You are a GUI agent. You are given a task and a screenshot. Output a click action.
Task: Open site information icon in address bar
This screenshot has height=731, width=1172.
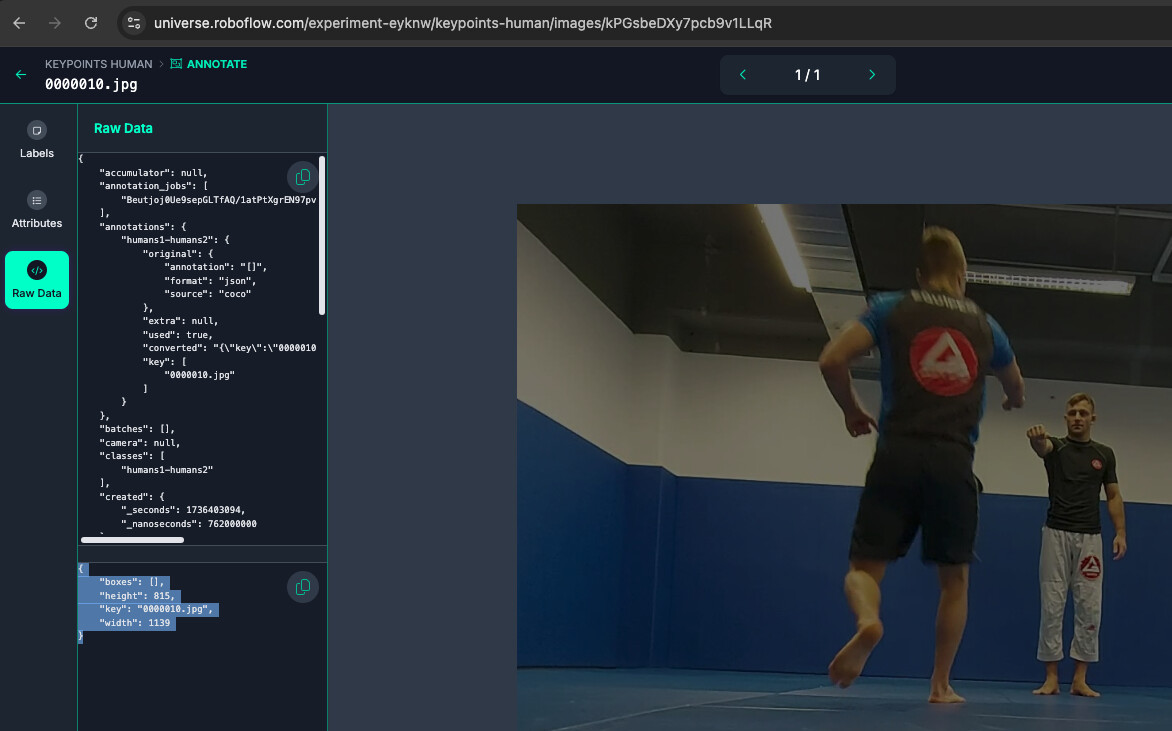pyautogui.click(x=135, y=23)
